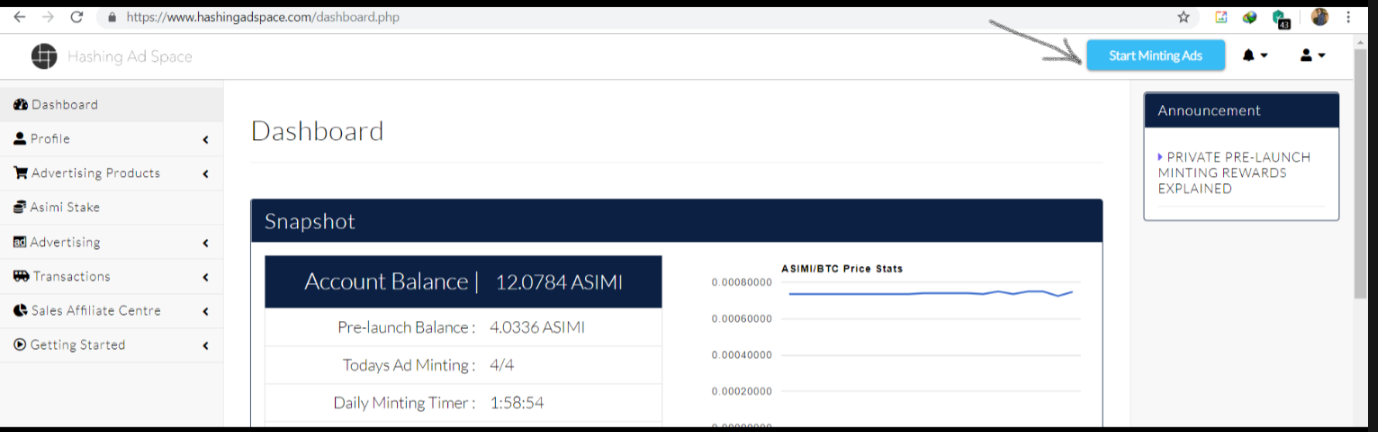Click the '0.00040000' chart axis label
Viewport: 1378px width, 432px height.
click(741, 355)
